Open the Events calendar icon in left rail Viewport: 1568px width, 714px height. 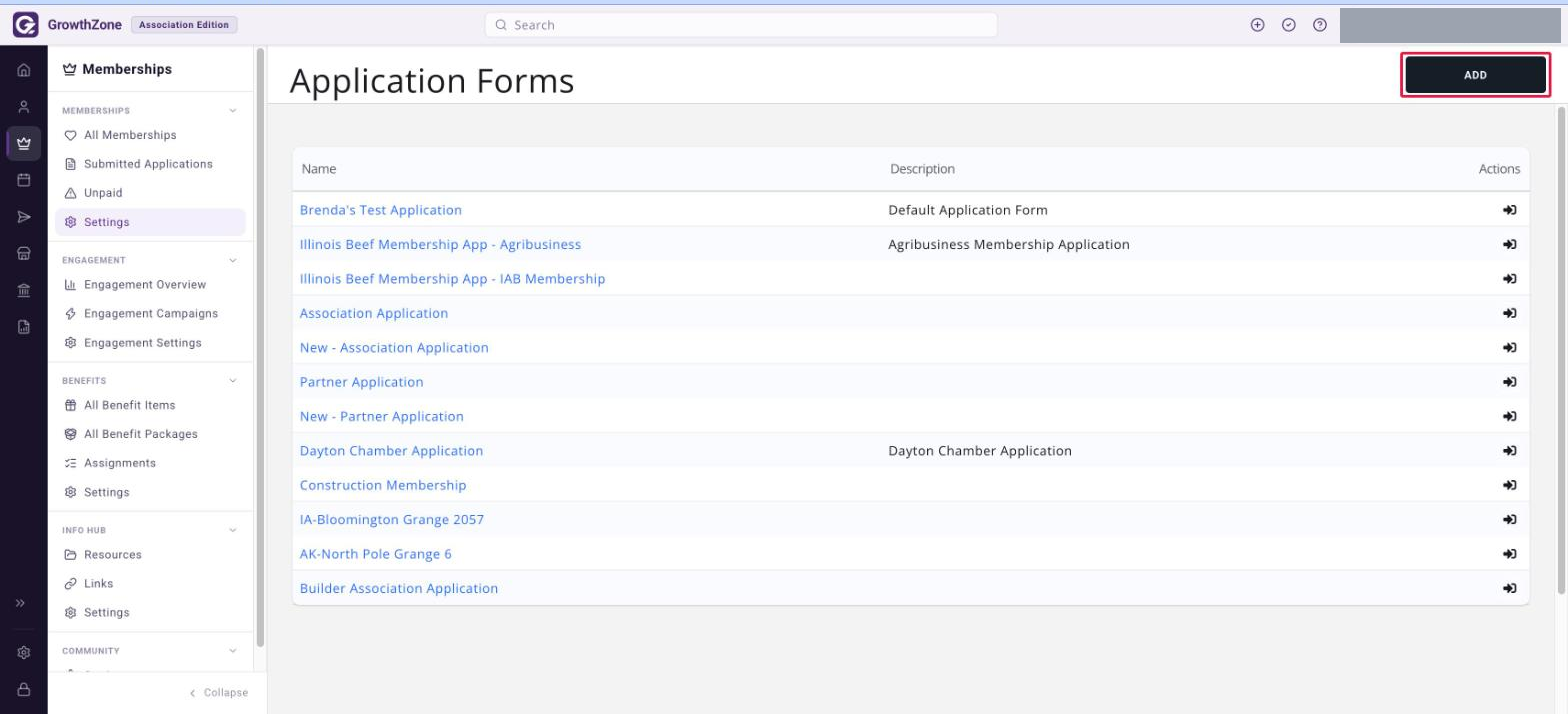click(24, 181)
